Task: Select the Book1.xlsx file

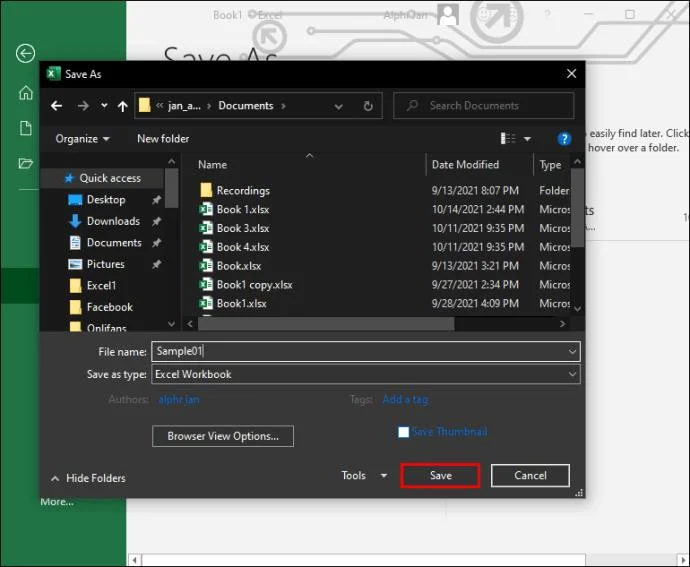Action: (233, 303)
